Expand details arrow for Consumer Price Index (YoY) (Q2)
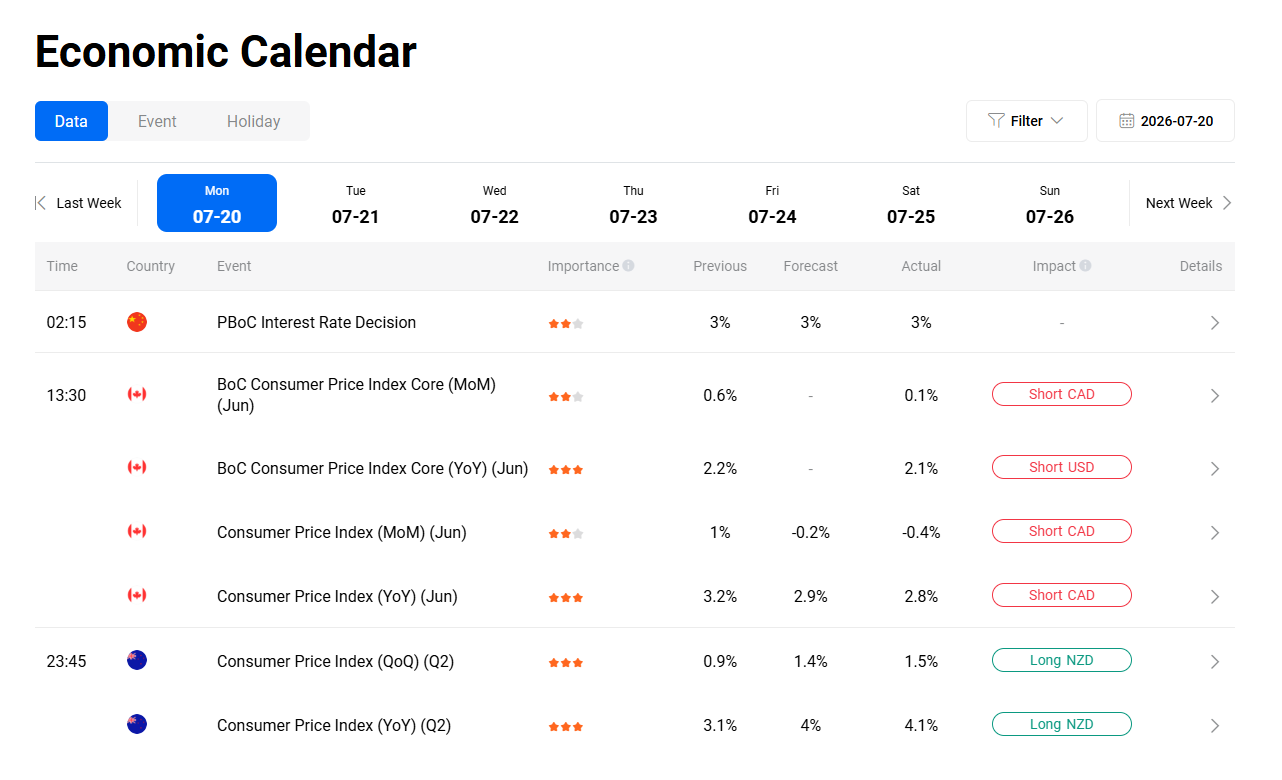Viewport: 1282px width, 780px height. pos(1215,726)
